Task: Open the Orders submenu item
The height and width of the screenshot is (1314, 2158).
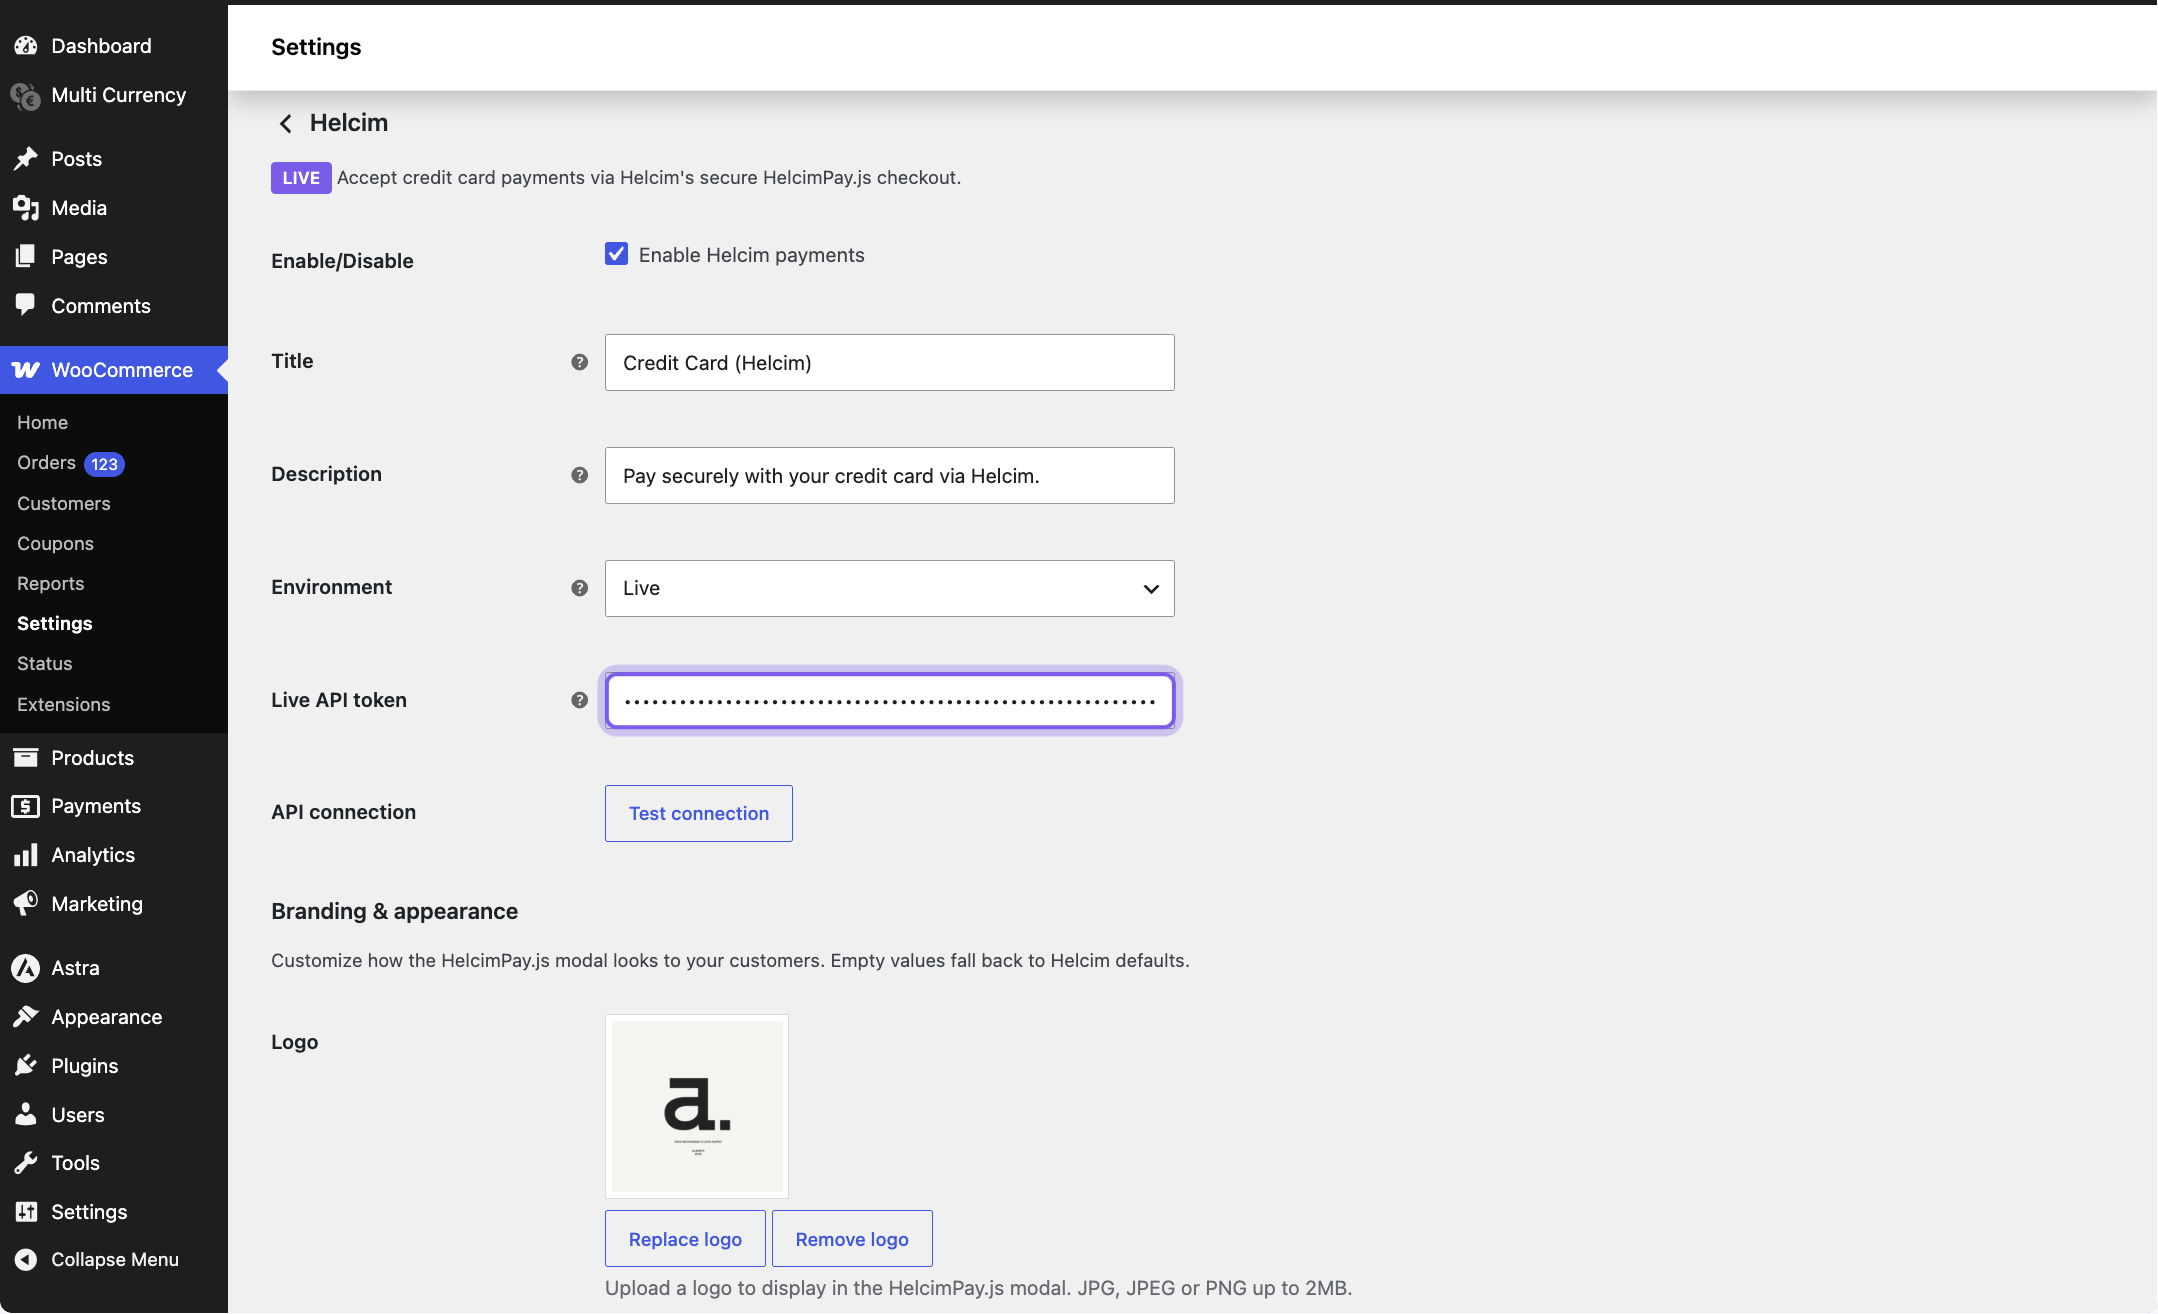Action: (46, 463)
